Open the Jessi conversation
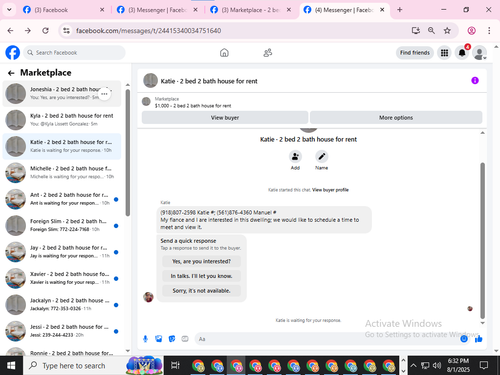 click(62, 331)
